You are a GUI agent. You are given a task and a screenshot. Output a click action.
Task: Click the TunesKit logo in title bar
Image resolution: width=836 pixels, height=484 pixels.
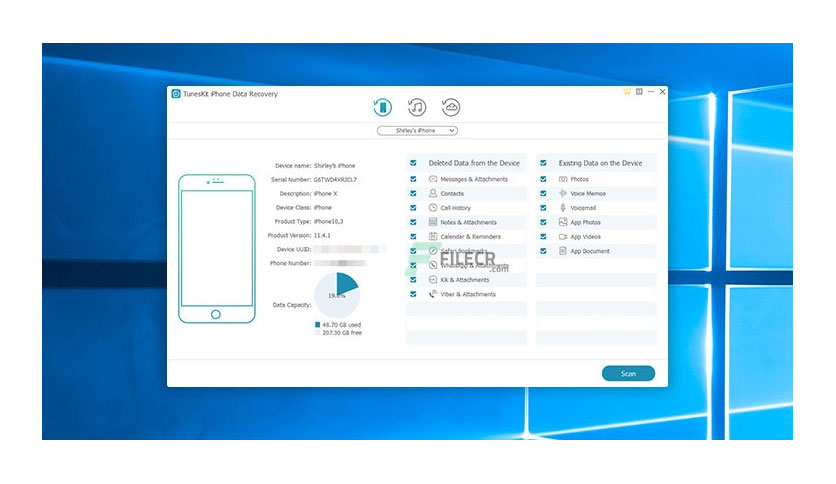pyautogui.click(x=176, y=94)
